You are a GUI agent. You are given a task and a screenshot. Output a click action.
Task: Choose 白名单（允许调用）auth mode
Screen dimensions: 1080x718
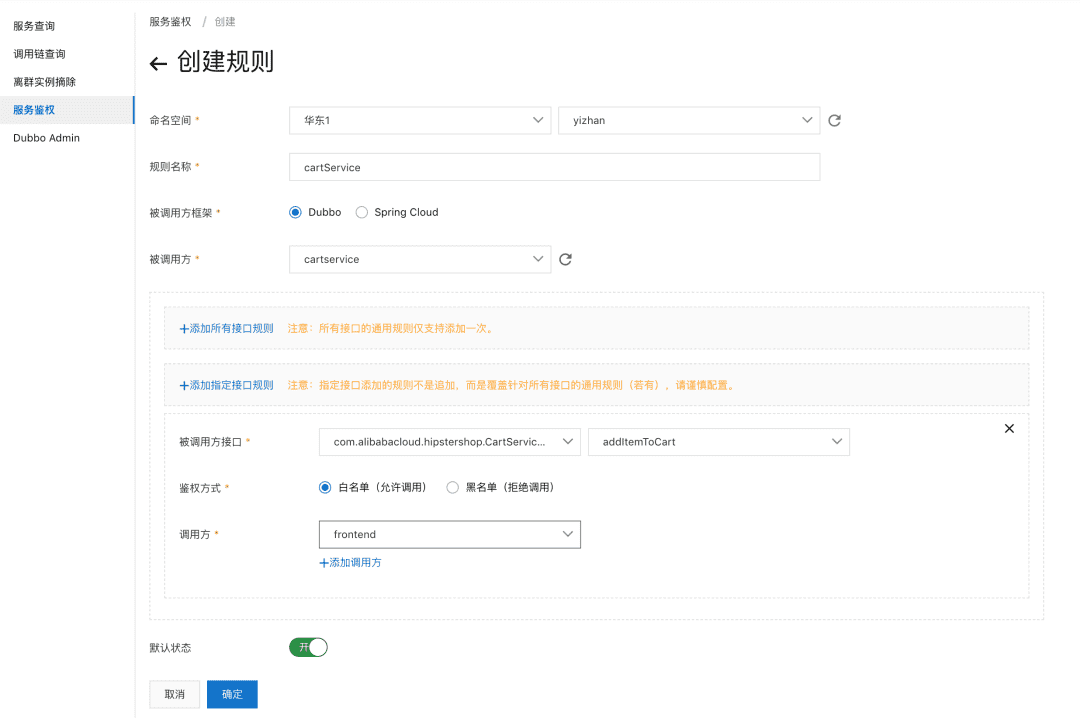coord(325,487)
